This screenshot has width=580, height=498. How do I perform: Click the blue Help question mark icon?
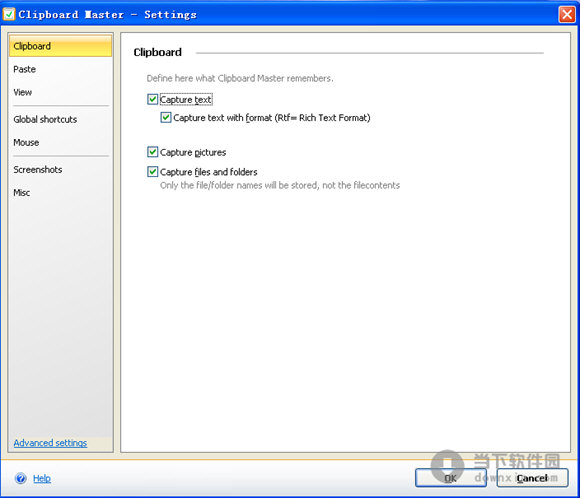(20, 478)
